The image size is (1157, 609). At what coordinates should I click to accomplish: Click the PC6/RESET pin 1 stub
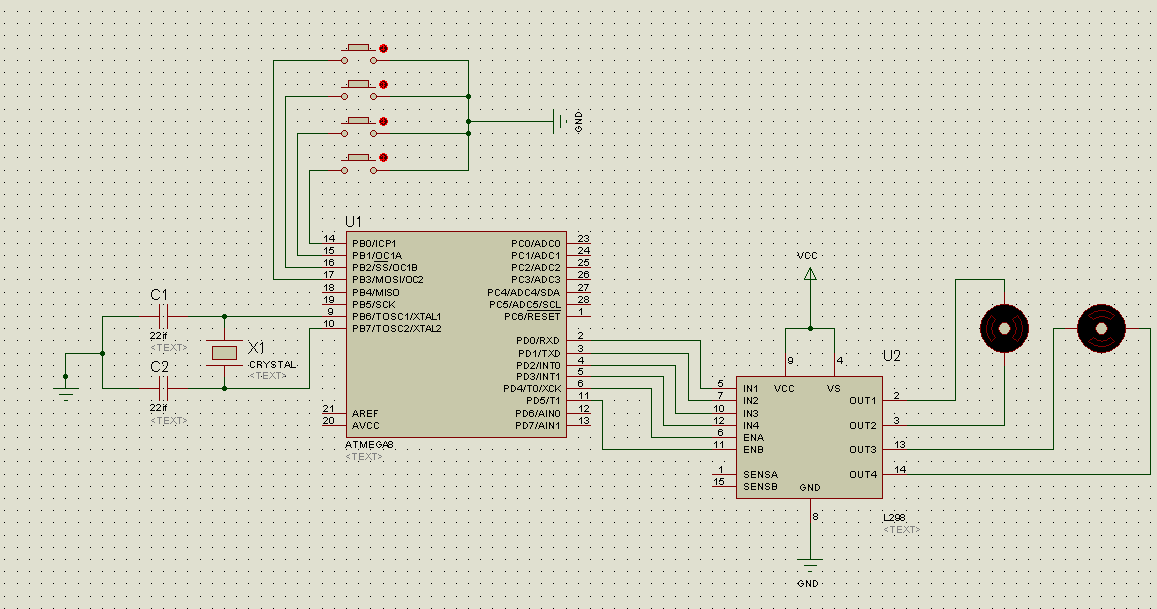[579, 316]
